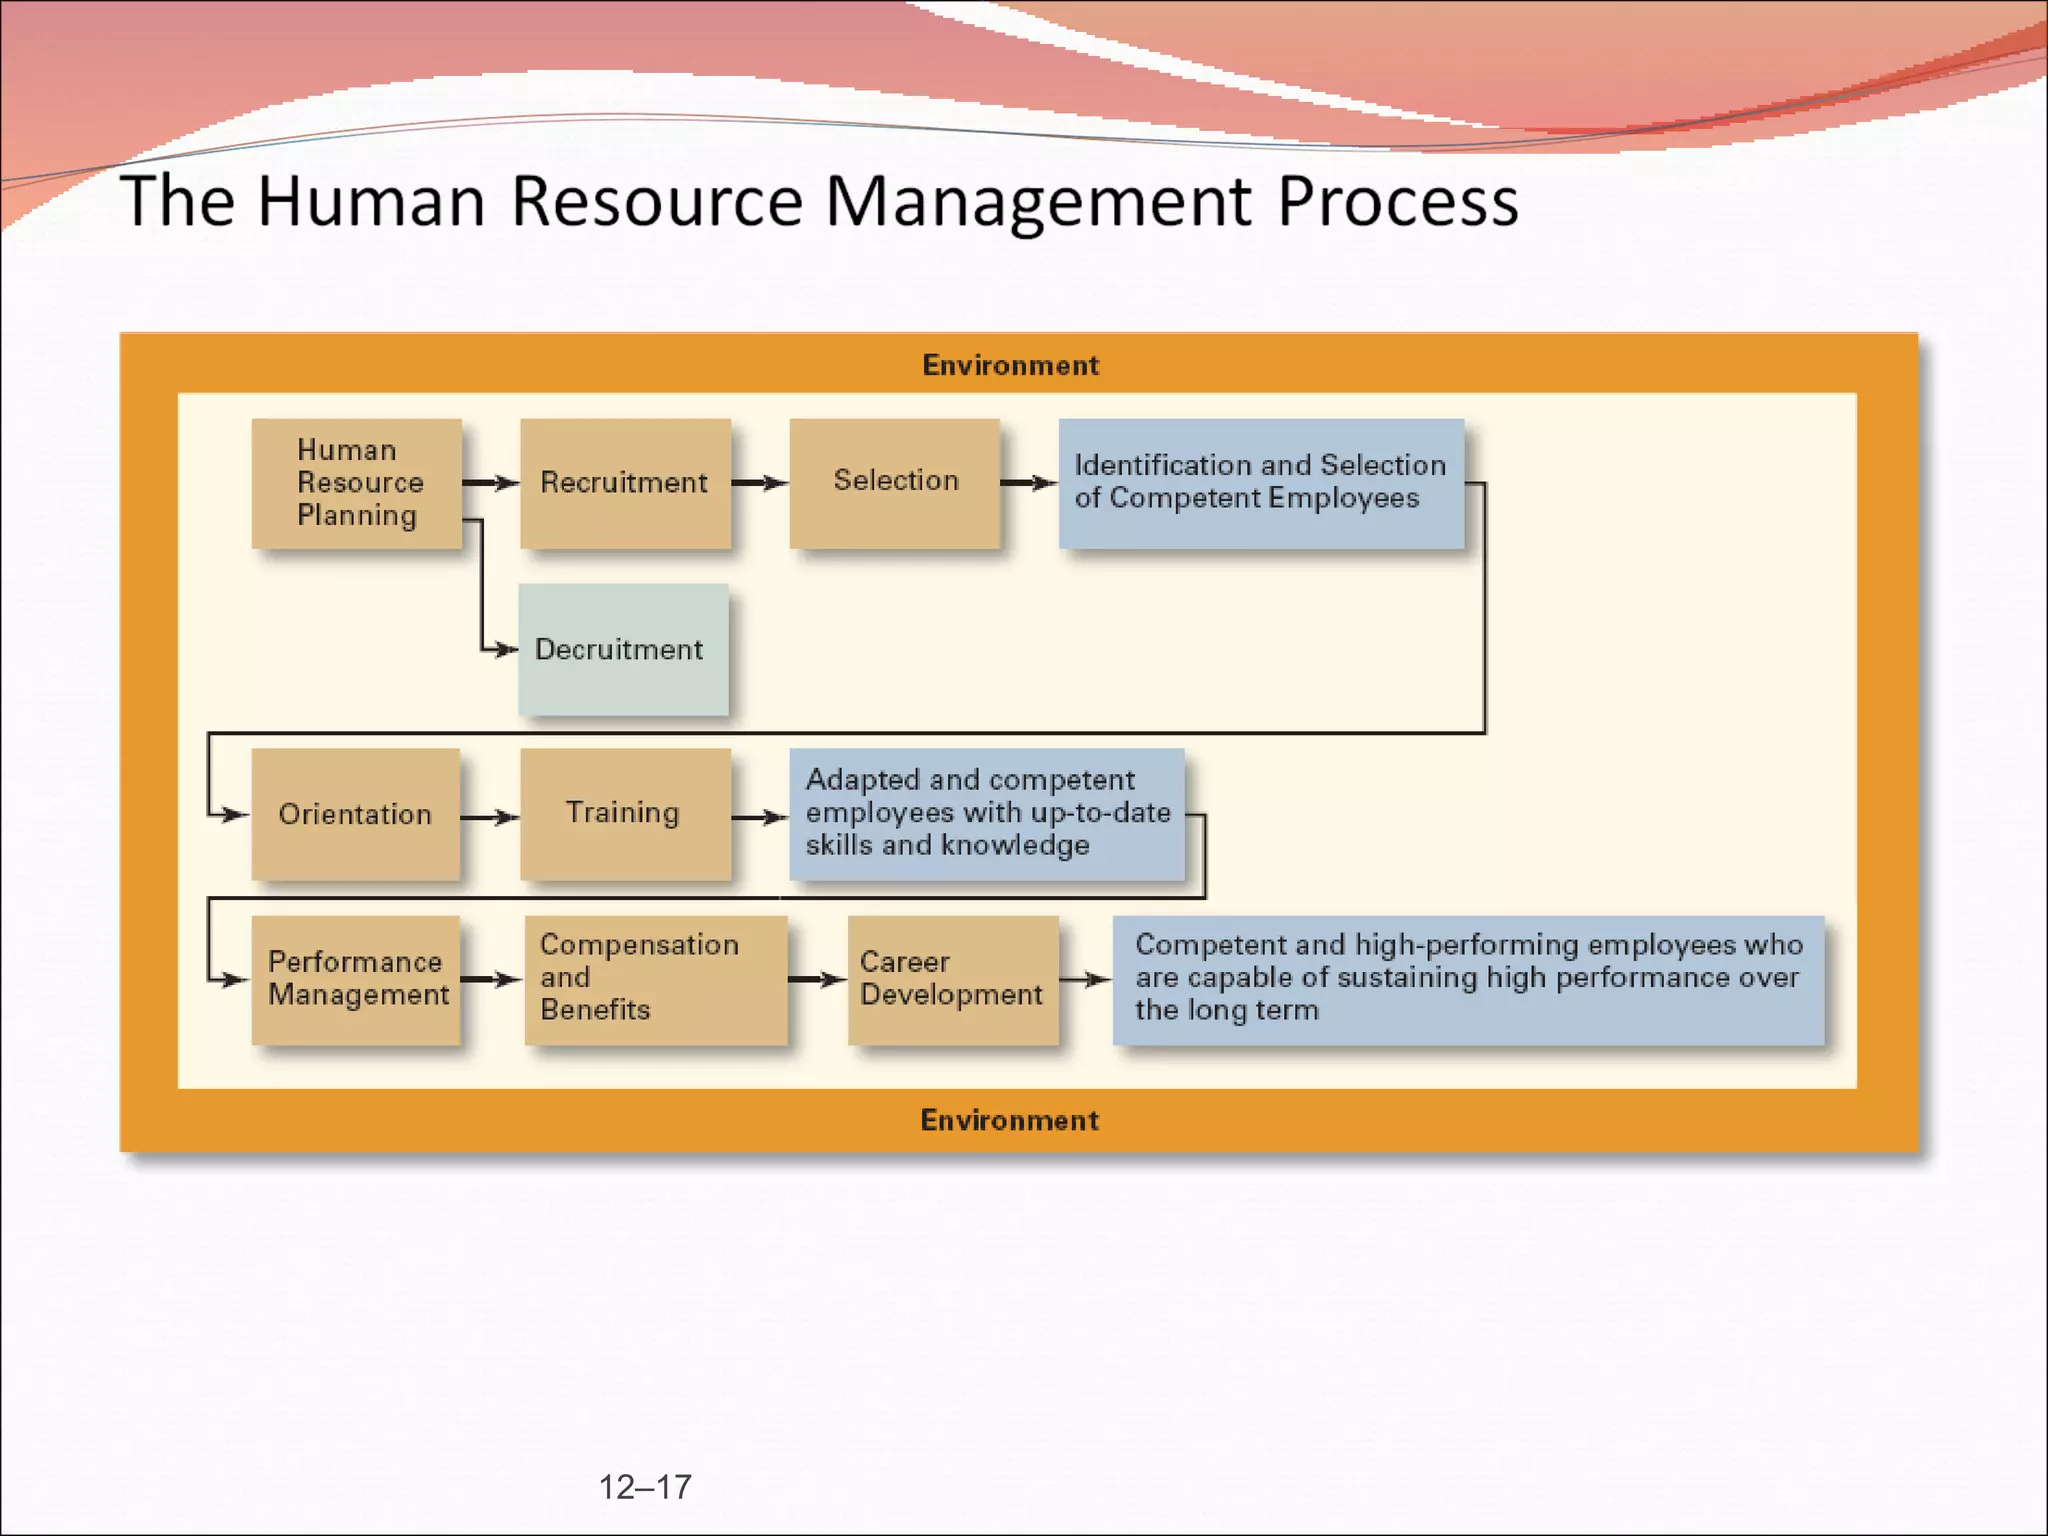Click the slide title The Human Resource Management Process
This screenshot has height=1536, width=2048.
click(x=819, y=201)
